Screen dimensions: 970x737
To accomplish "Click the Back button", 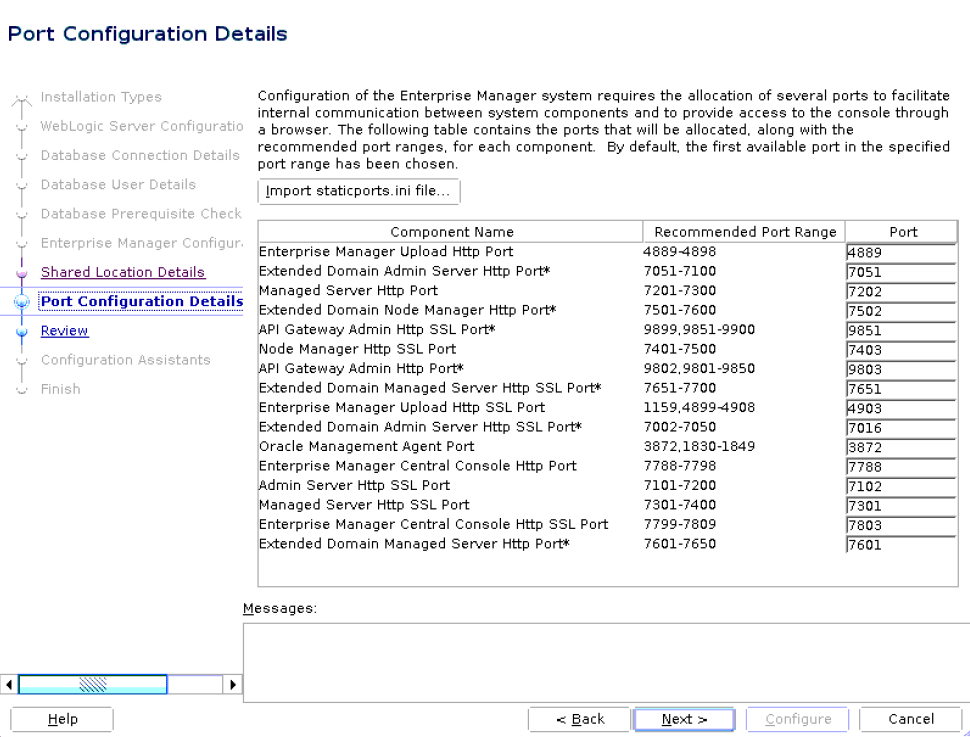I will (579, 719).
